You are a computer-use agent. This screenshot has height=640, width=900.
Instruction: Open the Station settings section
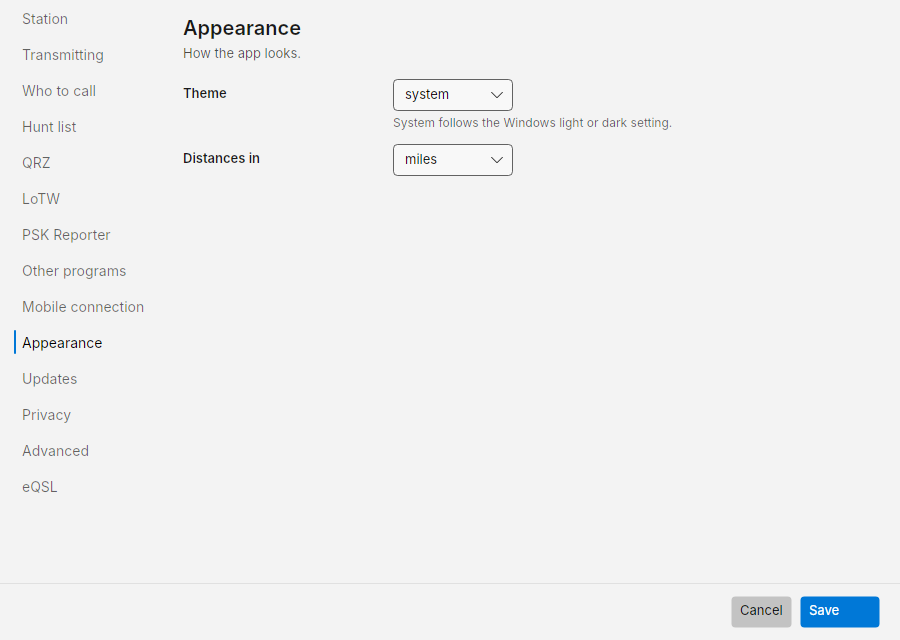tap(45, 19)
